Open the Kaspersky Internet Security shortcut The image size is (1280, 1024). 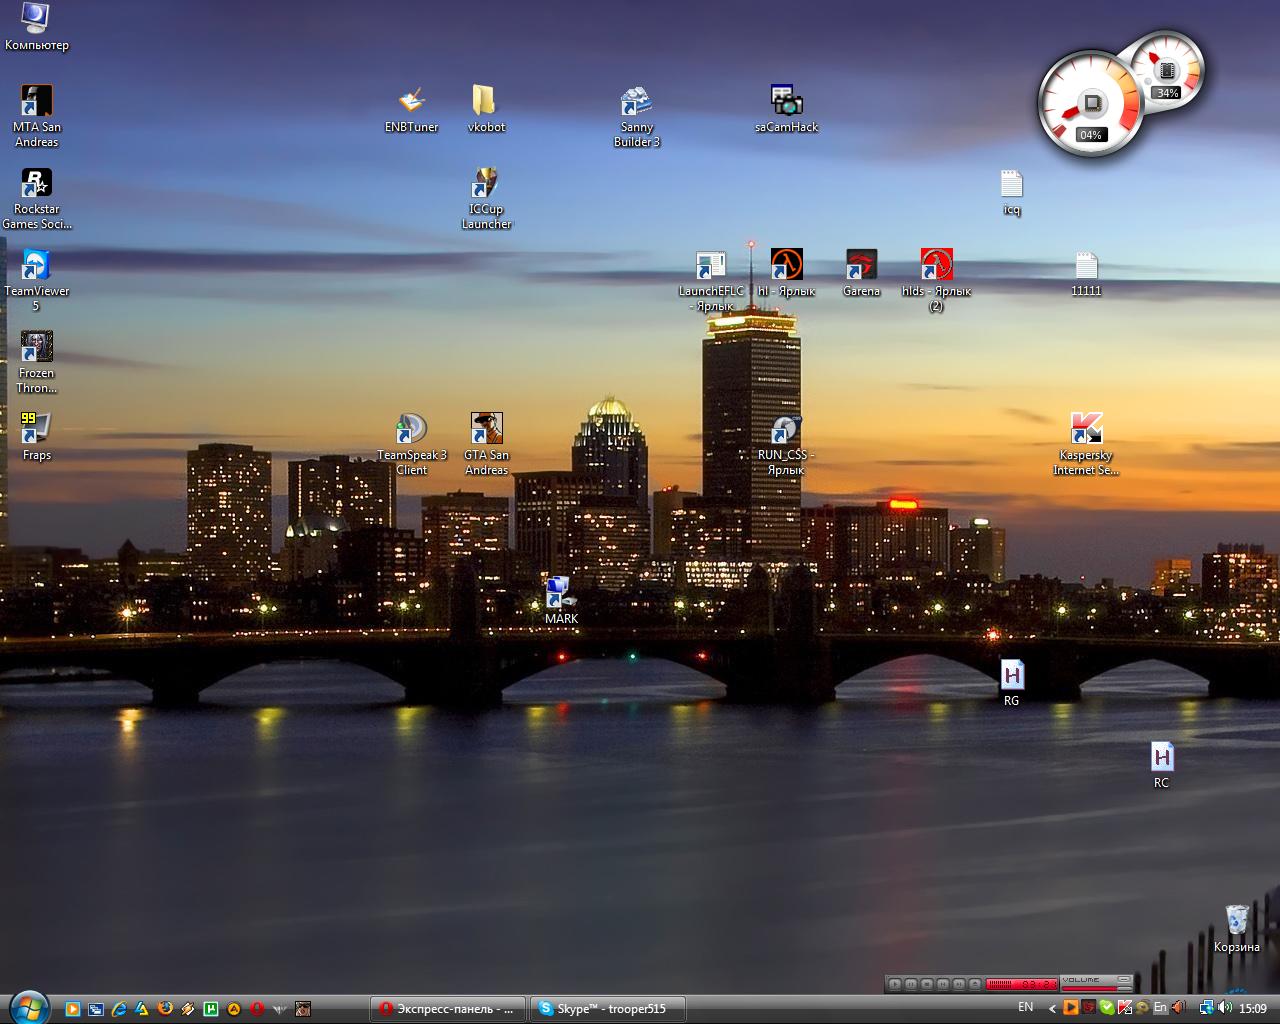(x=1086, y=430)
